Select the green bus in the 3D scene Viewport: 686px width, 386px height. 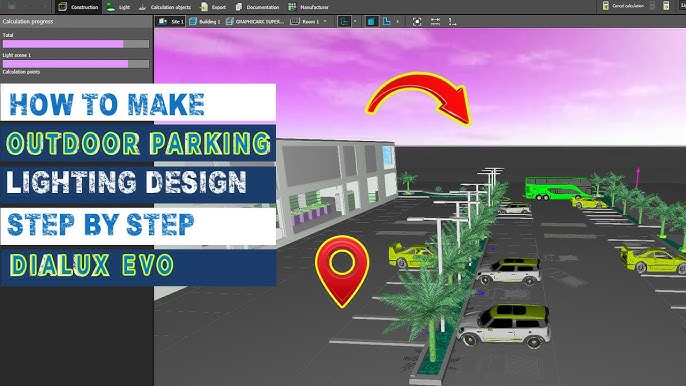pos(558,188)
